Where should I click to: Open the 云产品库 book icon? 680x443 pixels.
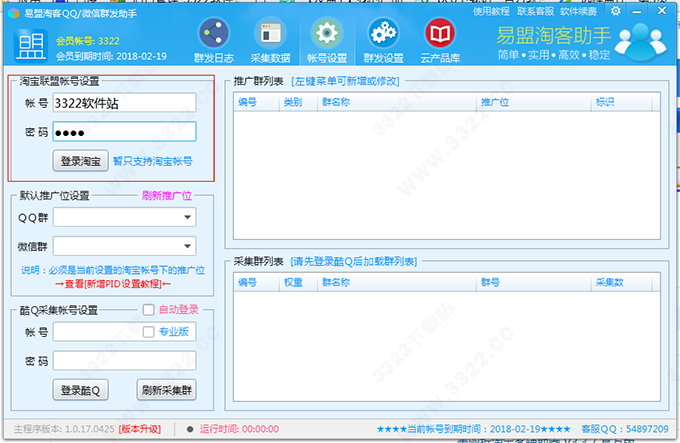click(440, 33)
